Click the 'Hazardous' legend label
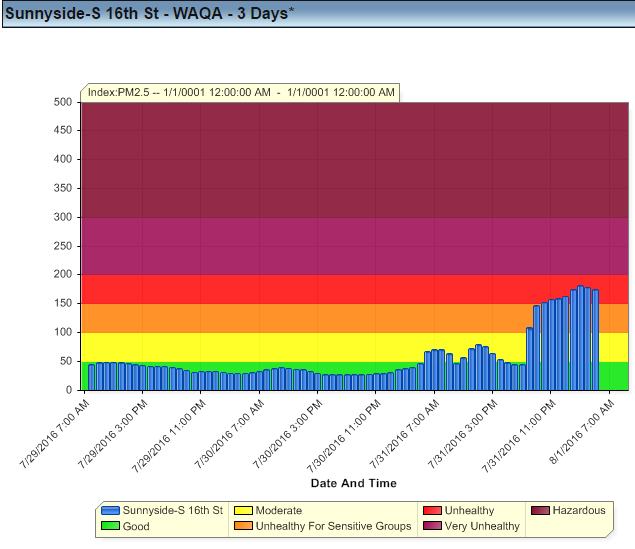Image resolution: width=635 pixels, height=549 pixels. 579,510
